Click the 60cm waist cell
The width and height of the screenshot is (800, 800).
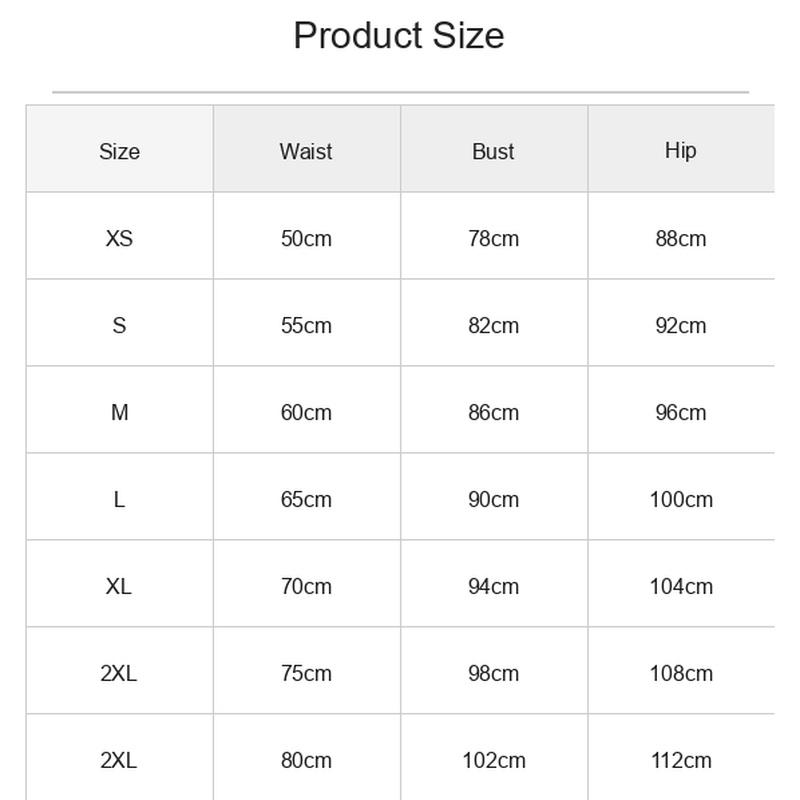[306, 412]
